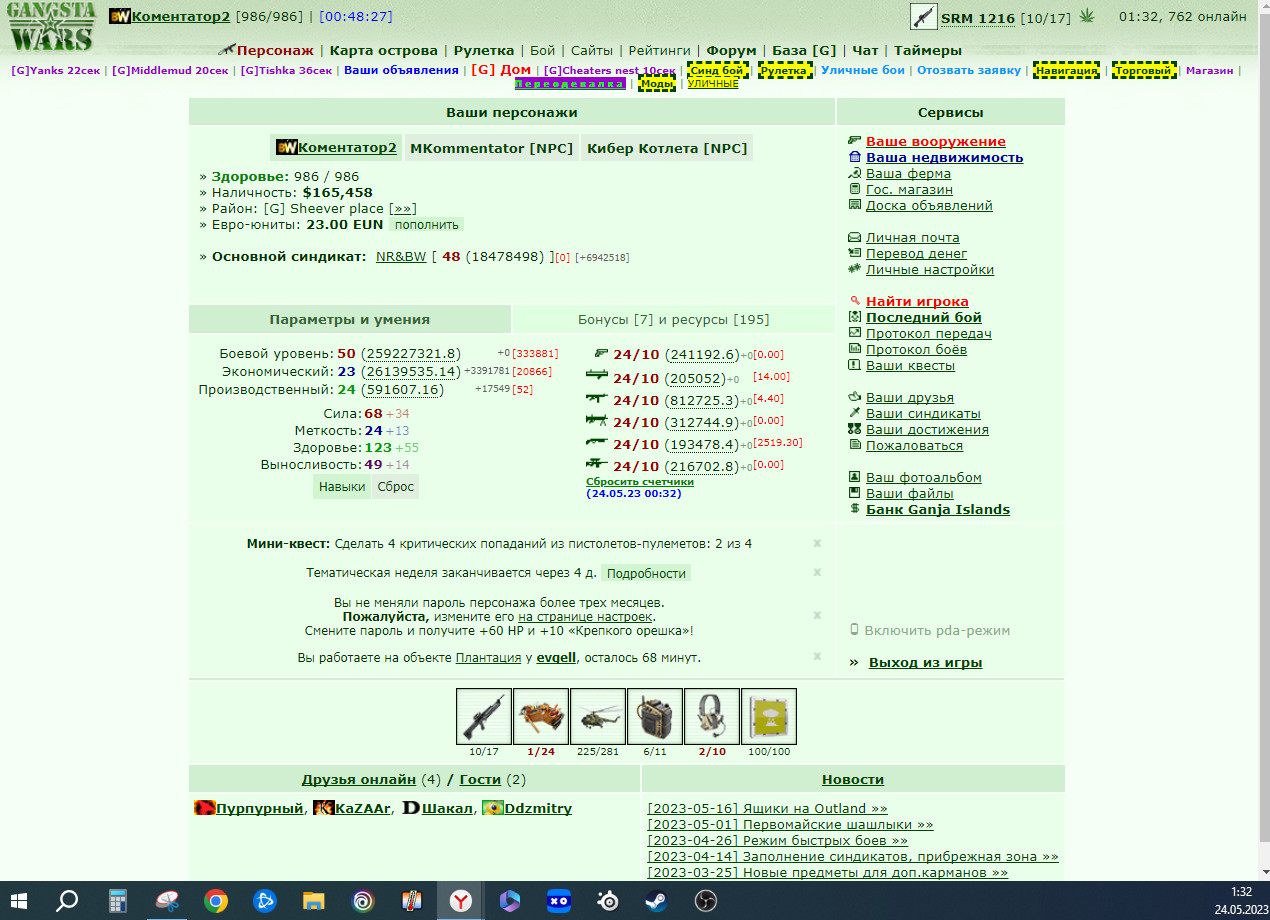Open База [G] in the top menu
The height and width of the screenshot is (920, 1270).
[804, 50]
